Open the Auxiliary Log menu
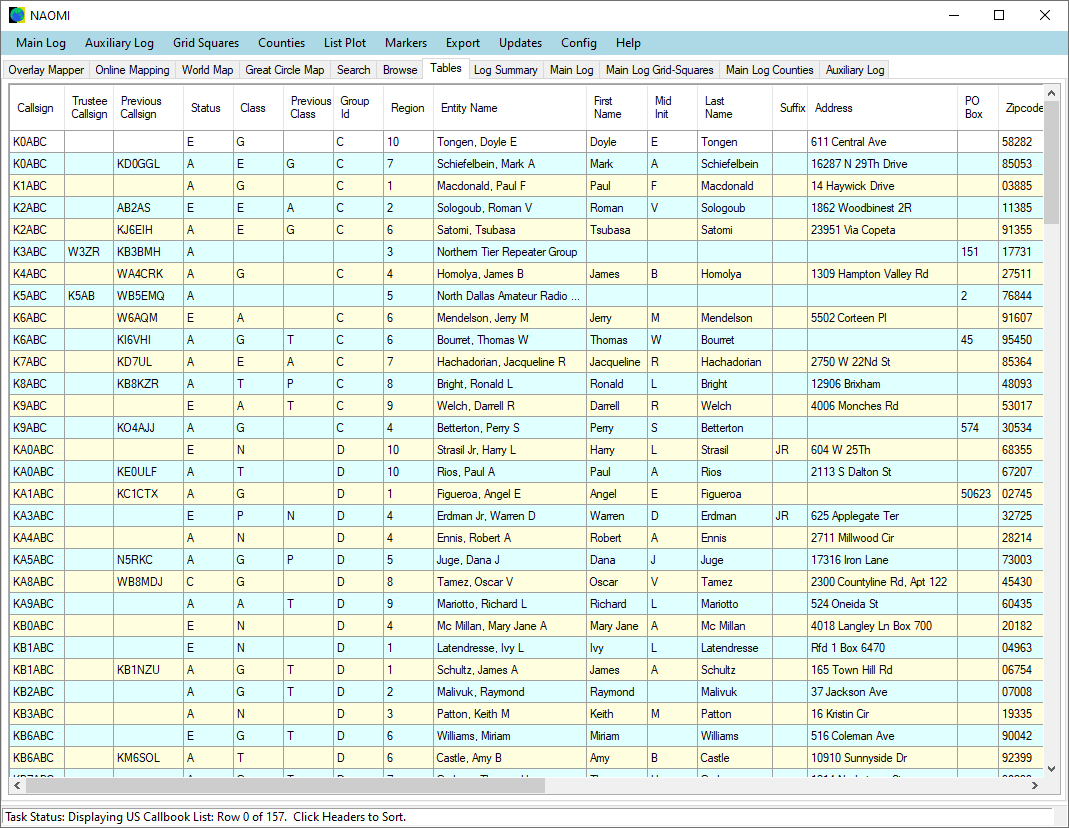The width and height of the screenshot is (1069, 828). coord(119,43)
